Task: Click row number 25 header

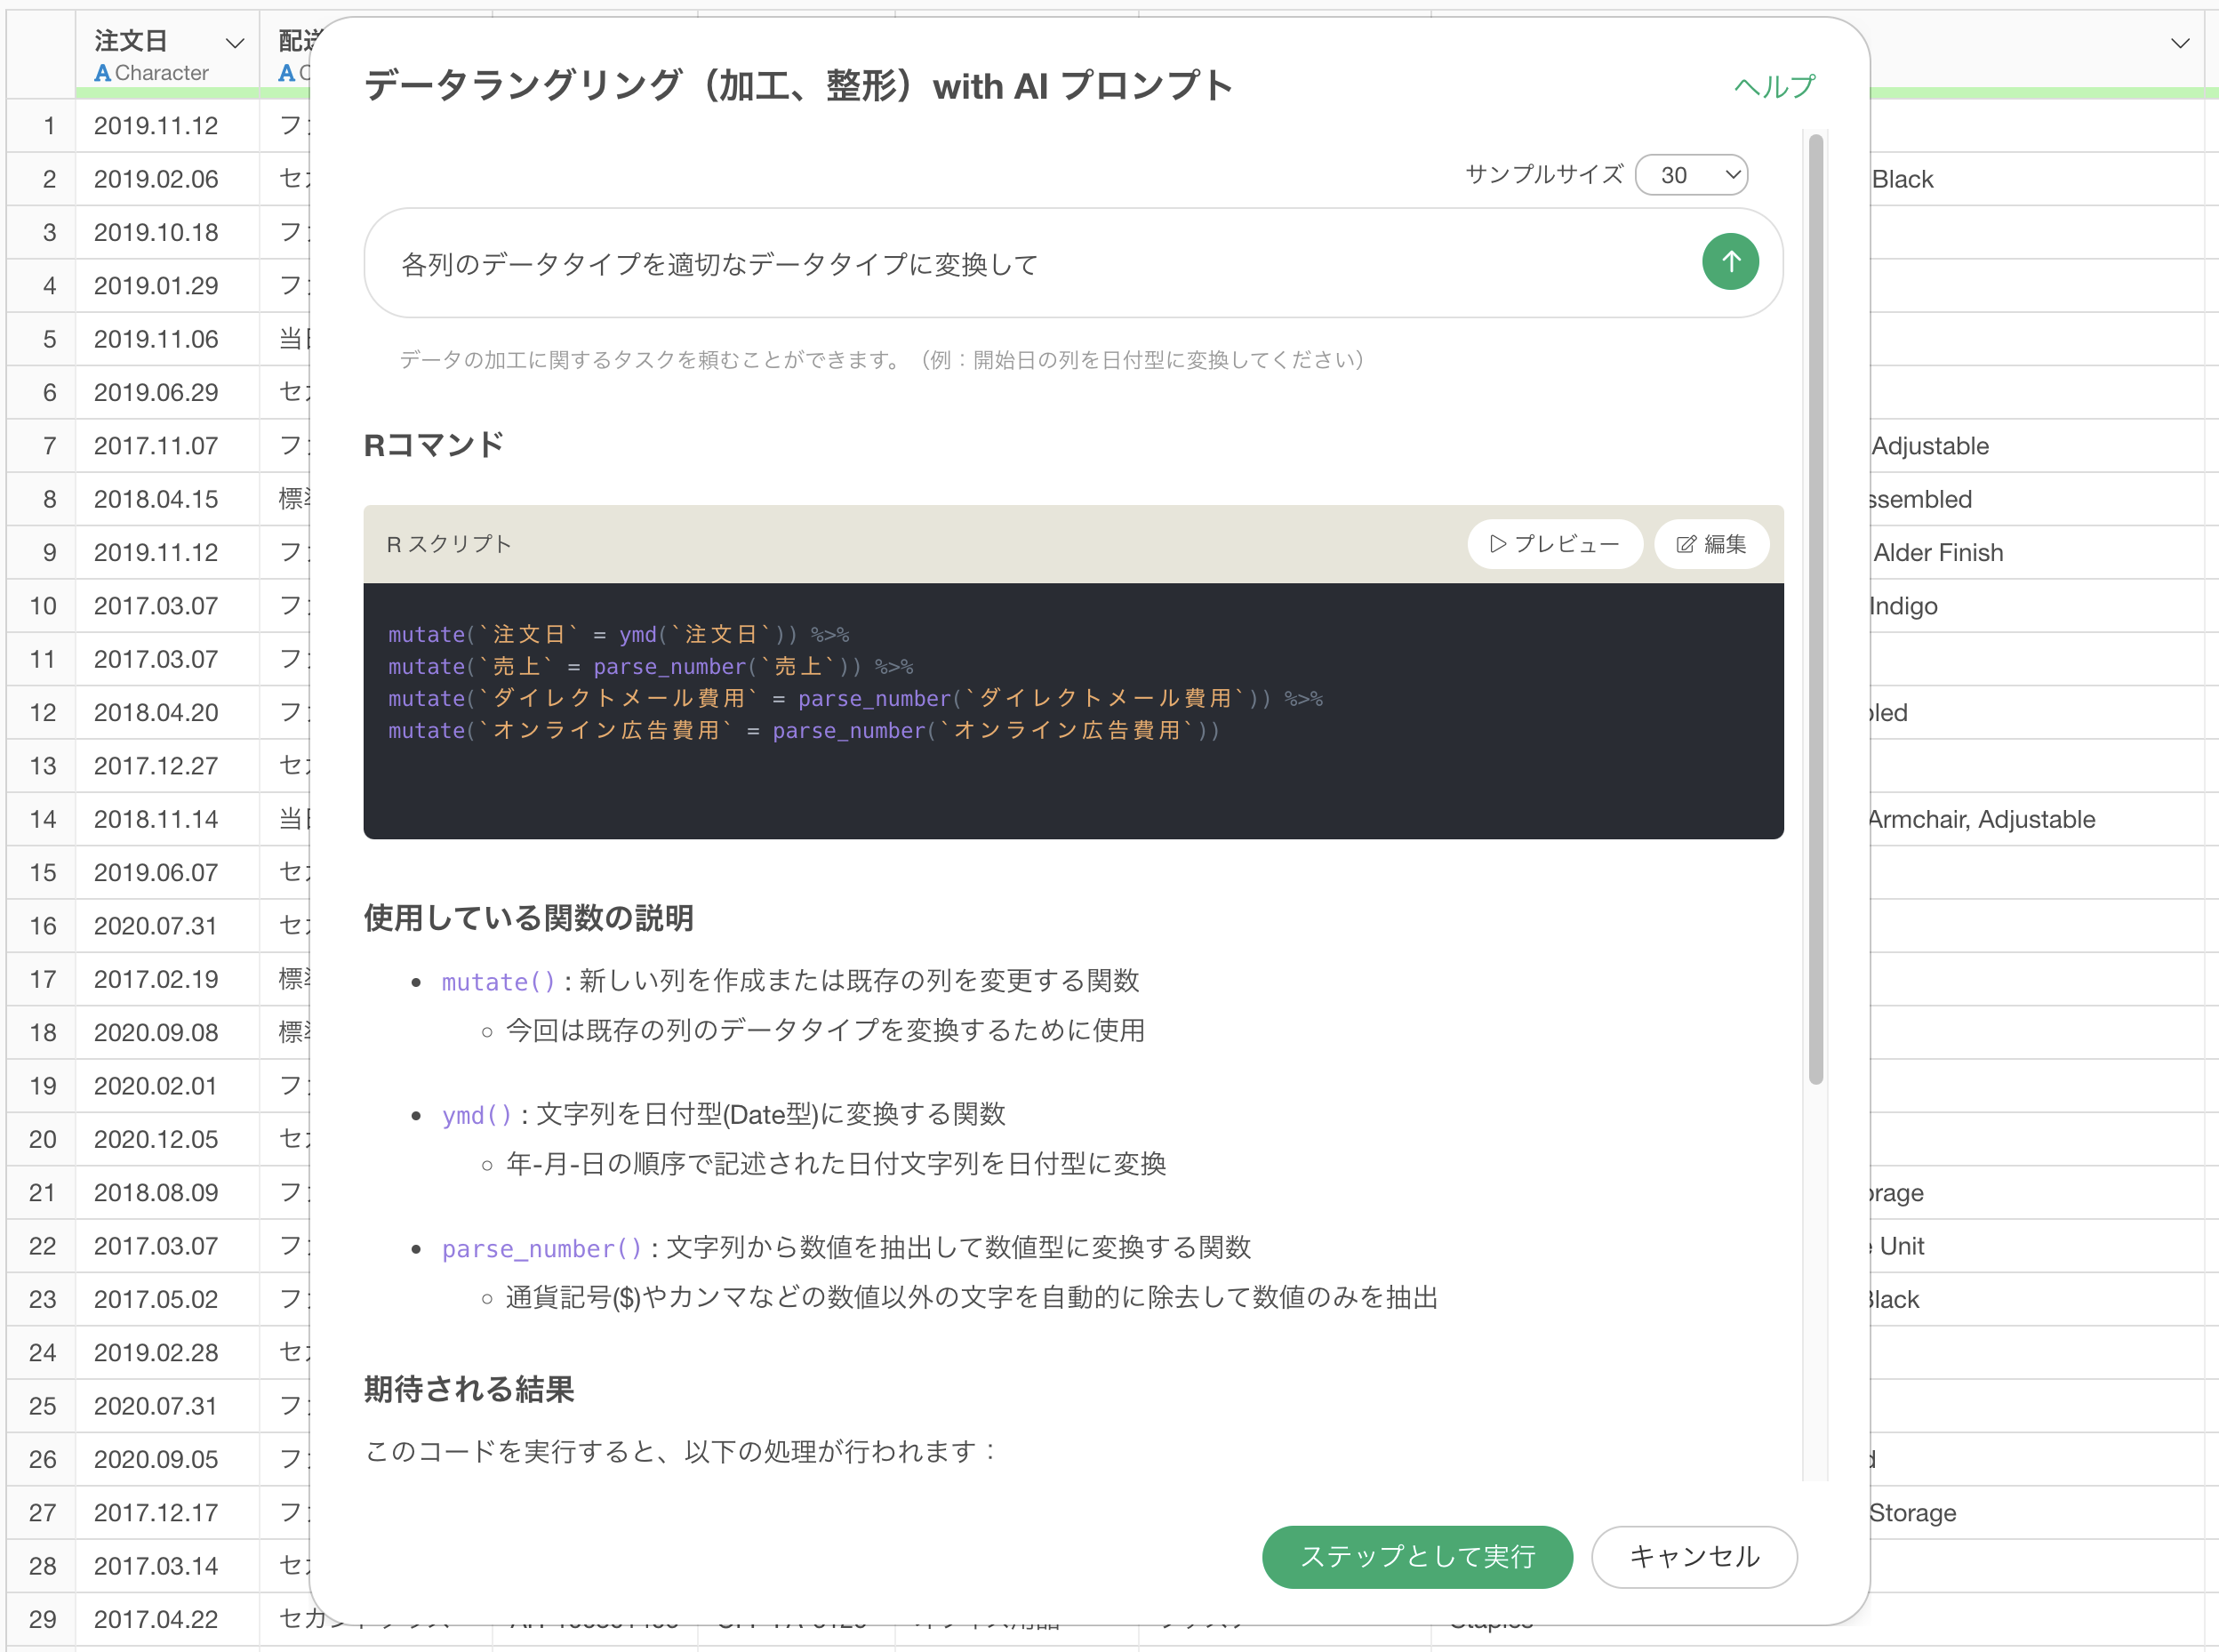Action: tap(42, 1406)
